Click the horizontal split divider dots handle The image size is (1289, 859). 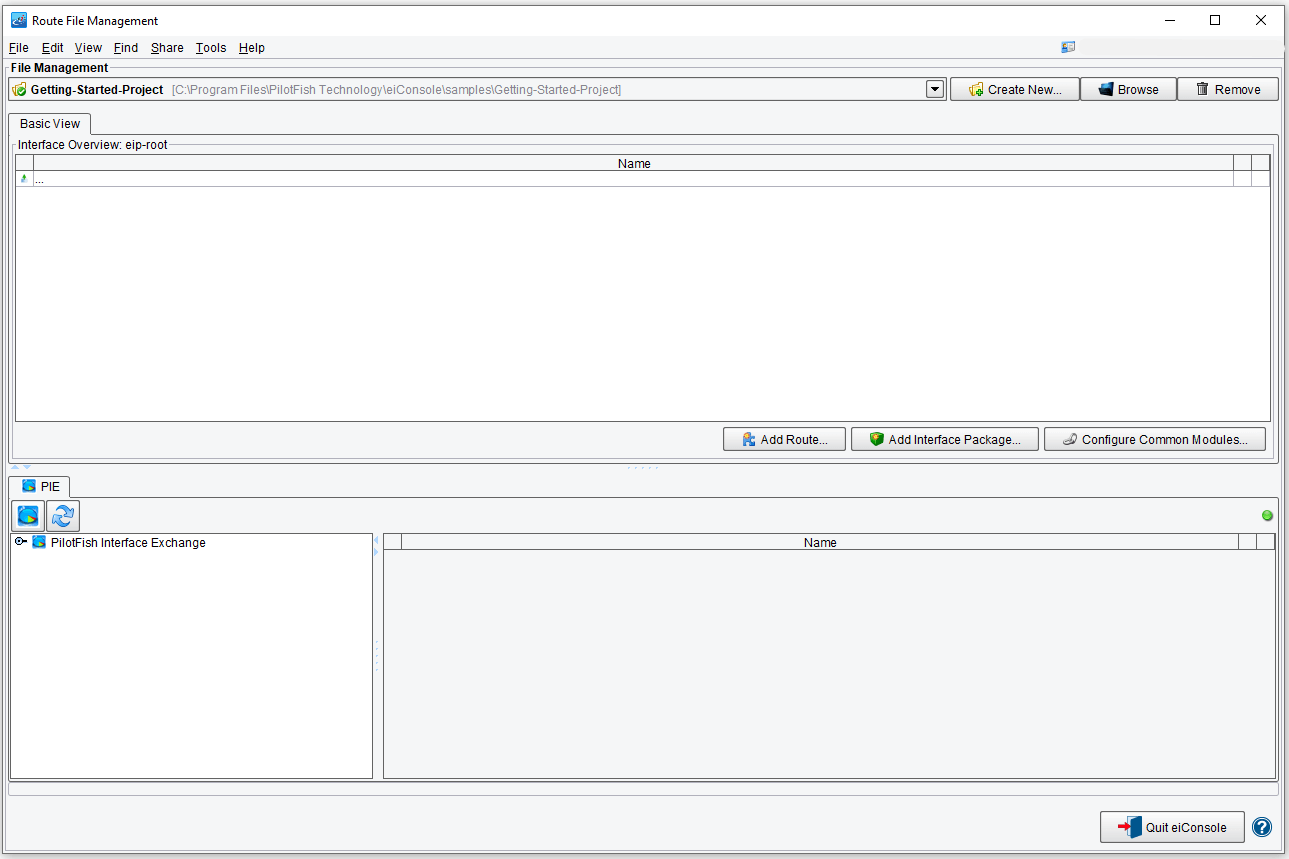click(643, 467)
